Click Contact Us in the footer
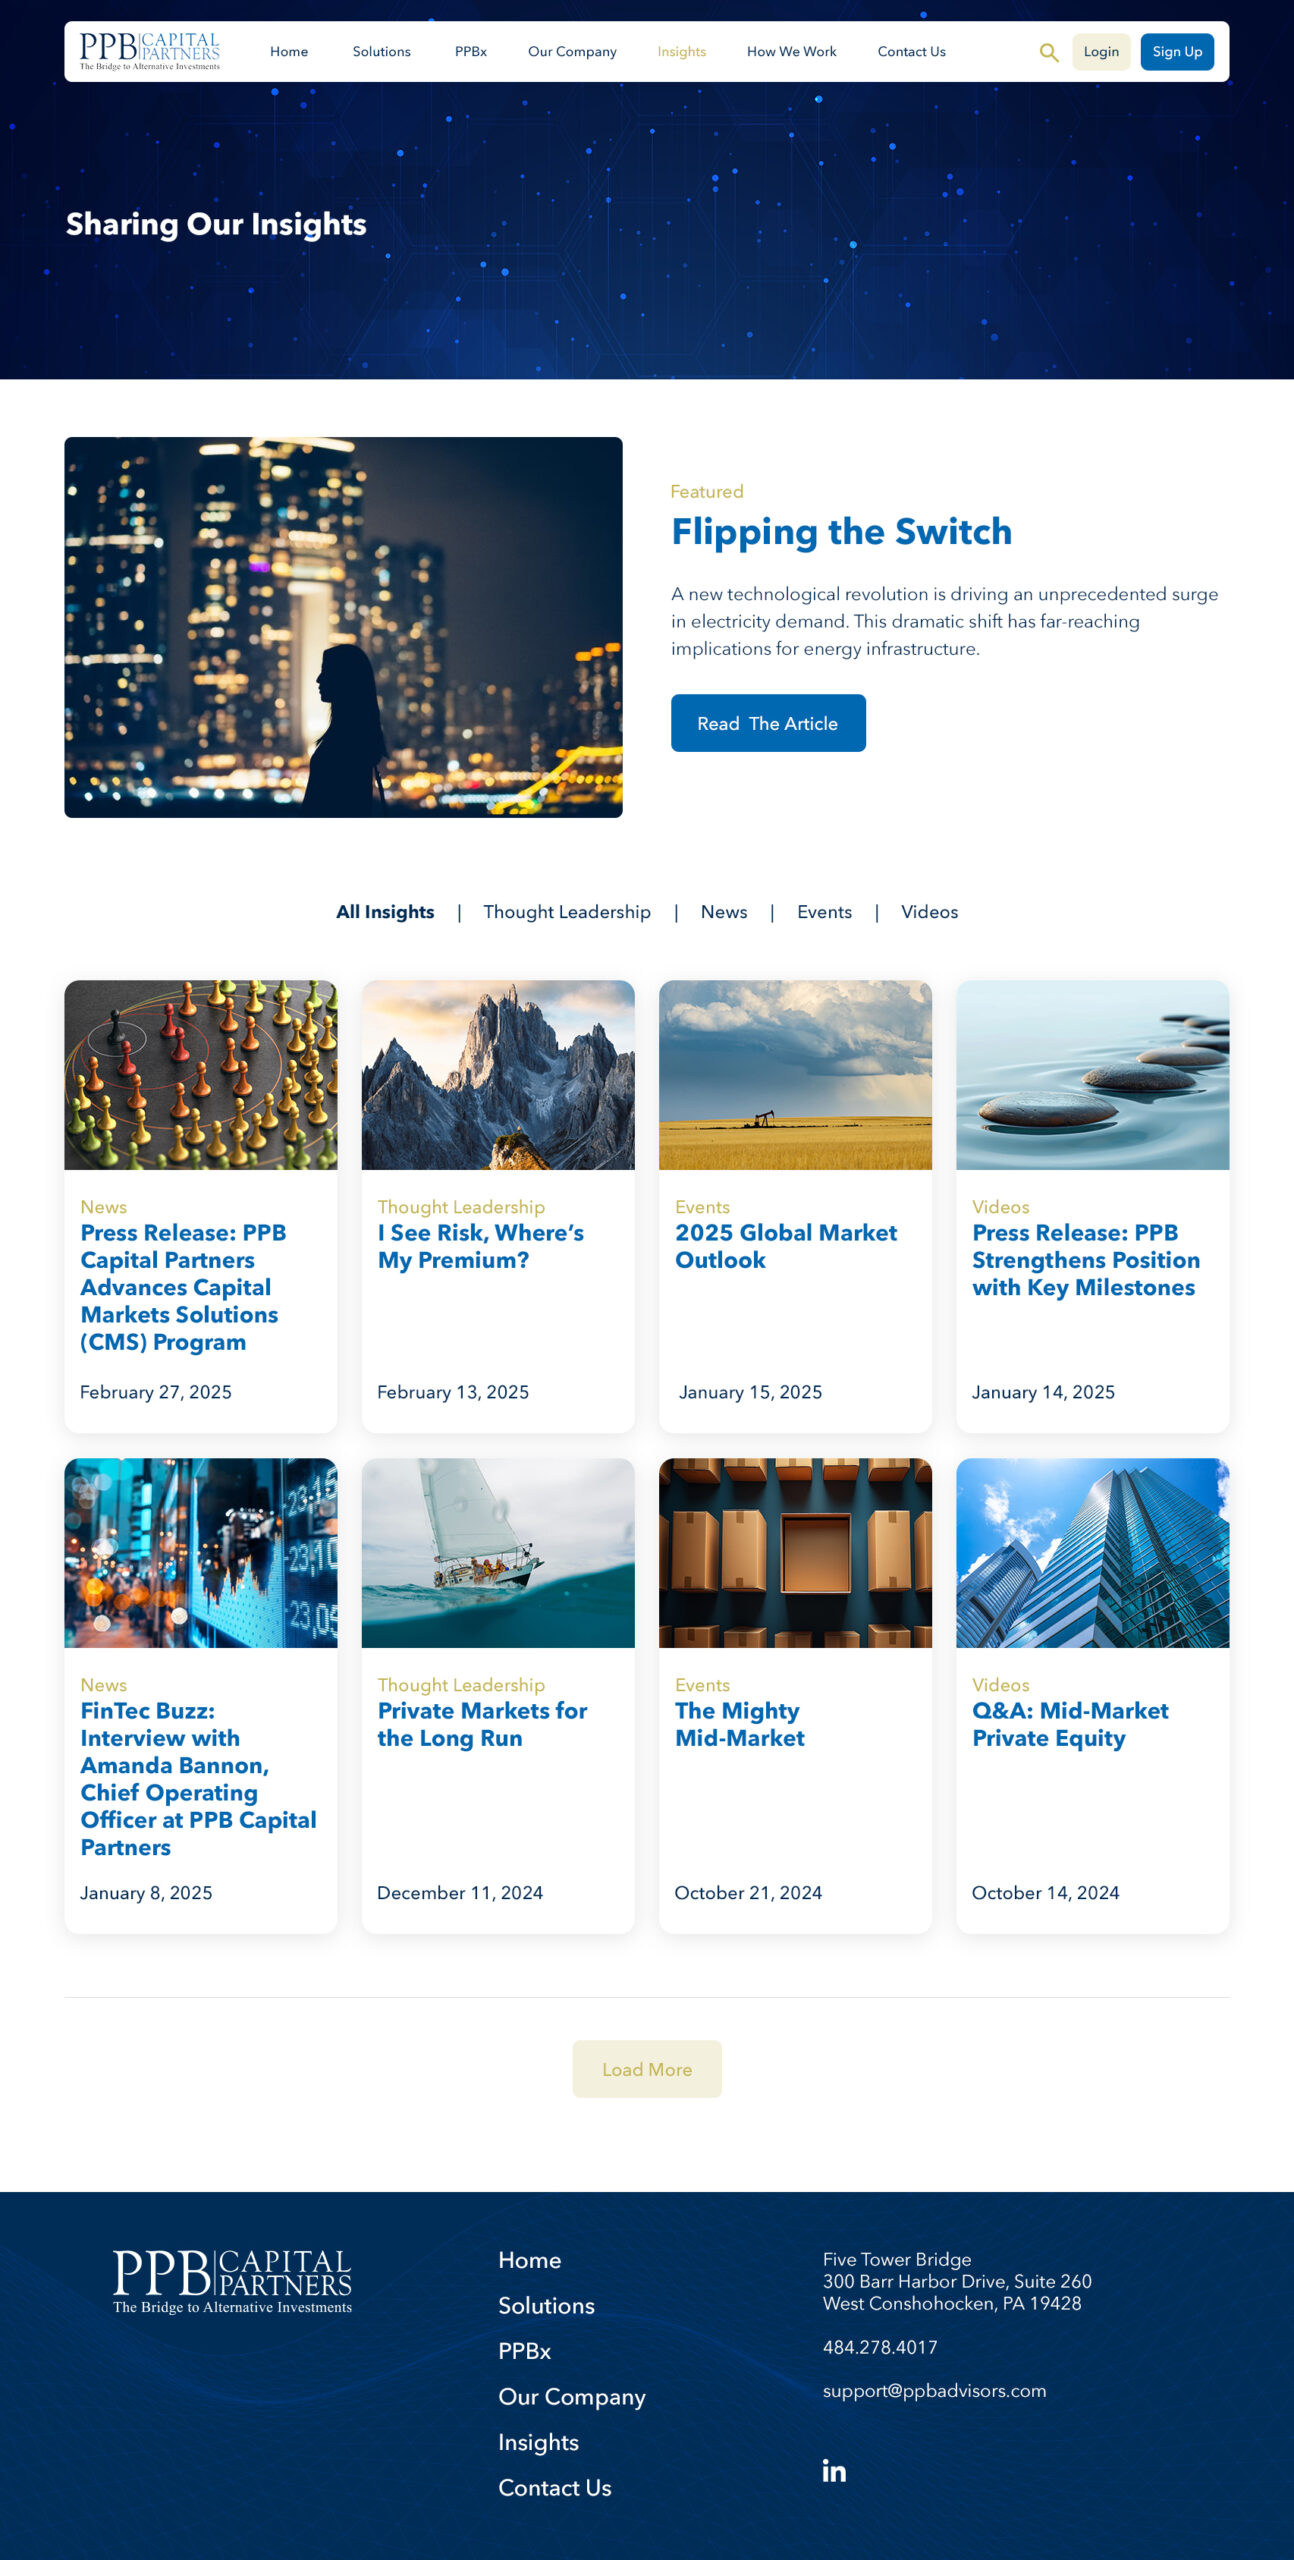The height and width of the screenshot is (2560, 1294). (x=555, y=2488)
